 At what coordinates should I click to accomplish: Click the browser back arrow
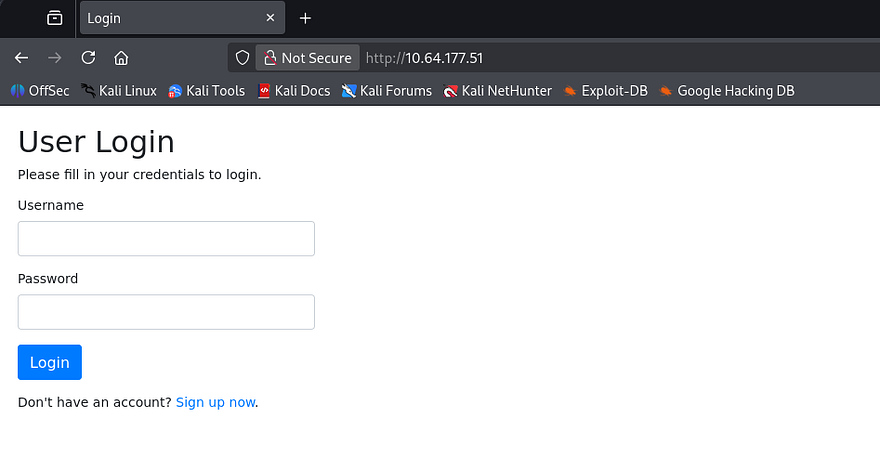click(x=21, y=58)
